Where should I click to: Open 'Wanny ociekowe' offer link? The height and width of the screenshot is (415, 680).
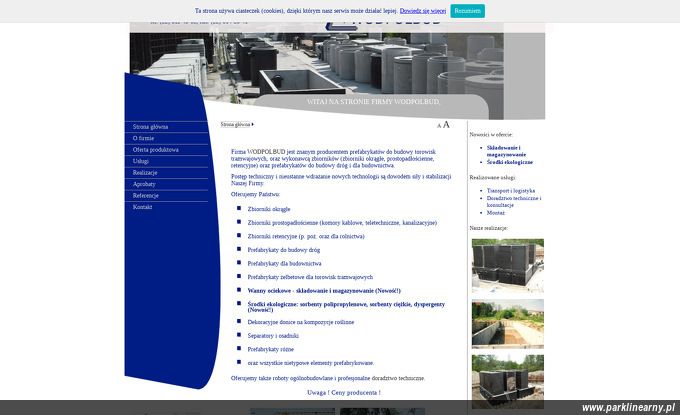click(x=324, y=291)
